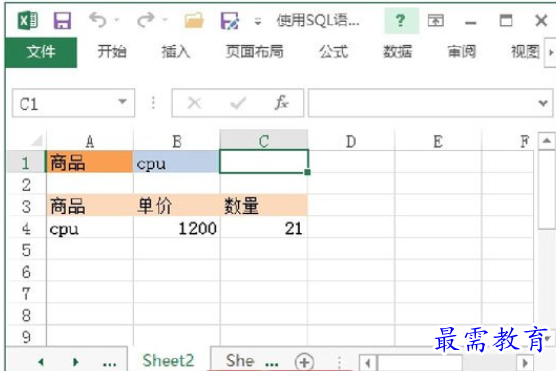Show more sheets ellipsis at left

coord(110,364)
